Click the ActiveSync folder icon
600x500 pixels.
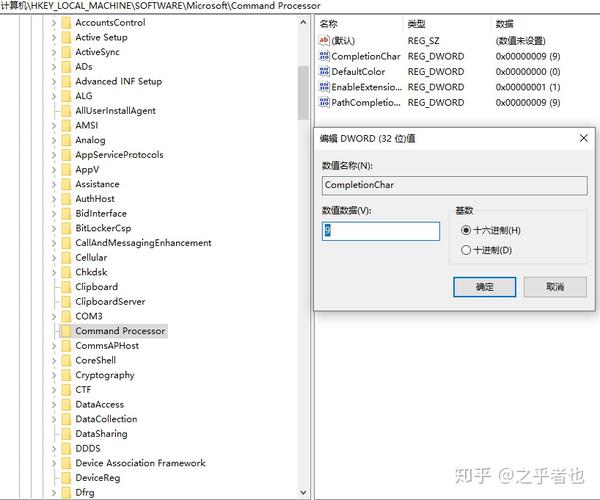66,52
